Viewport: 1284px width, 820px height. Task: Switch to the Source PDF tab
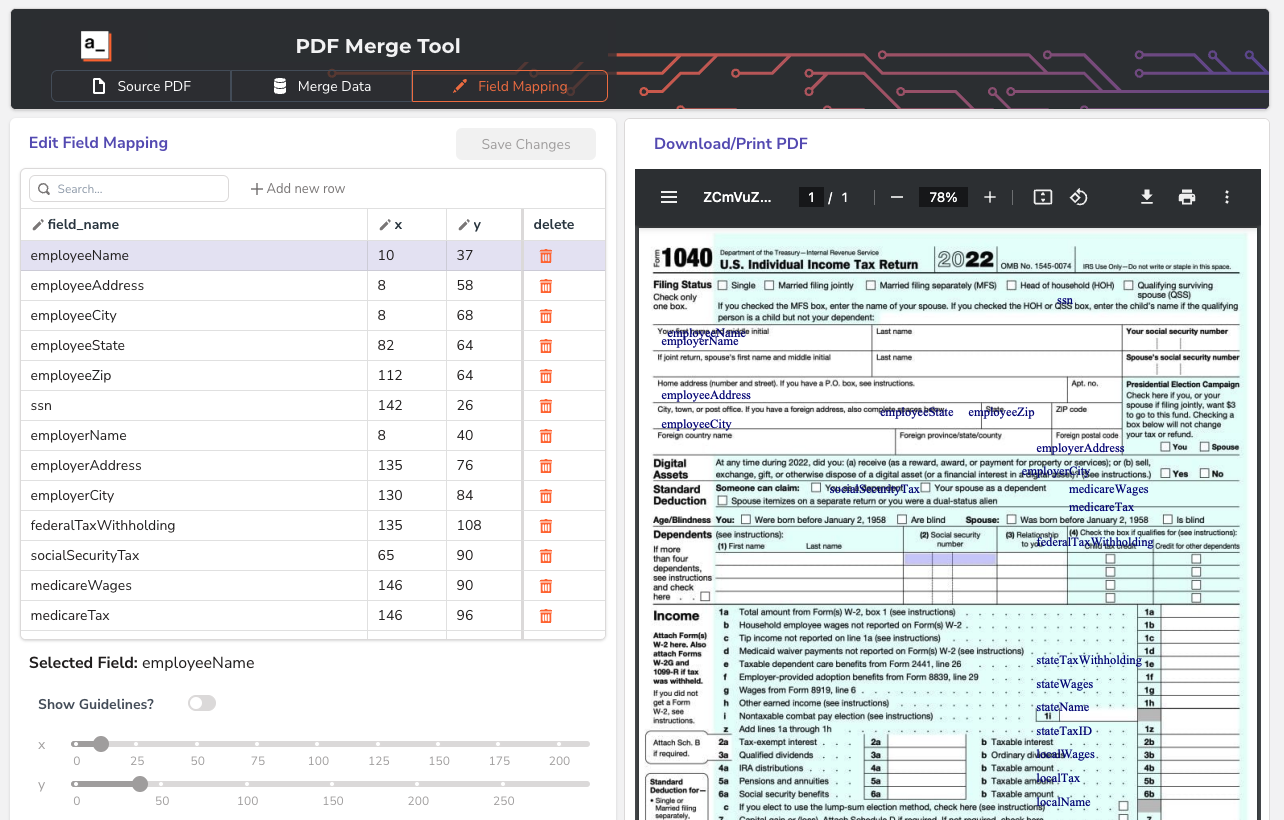(141, 86)
